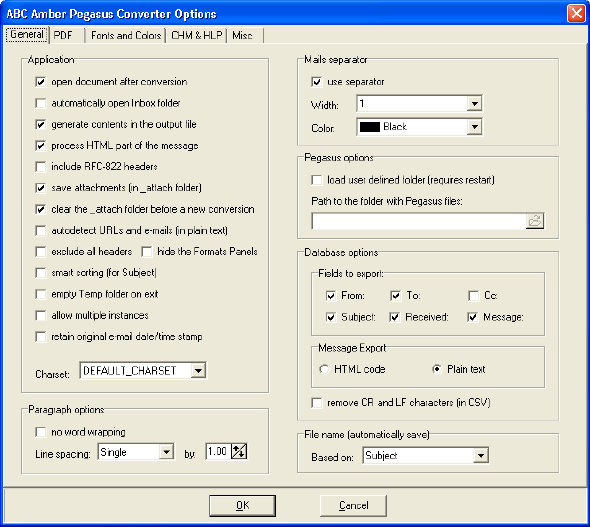This screenshot has height=527, width=590.
Task: Open the Based on file name dropdown
Action: [481, 456]
